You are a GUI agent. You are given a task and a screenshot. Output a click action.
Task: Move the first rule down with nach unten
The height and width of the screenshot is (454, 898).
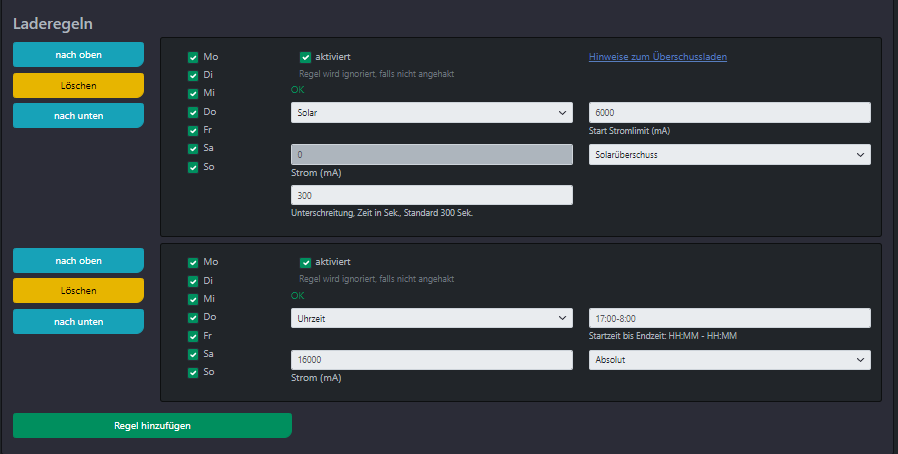coord(78,116)
